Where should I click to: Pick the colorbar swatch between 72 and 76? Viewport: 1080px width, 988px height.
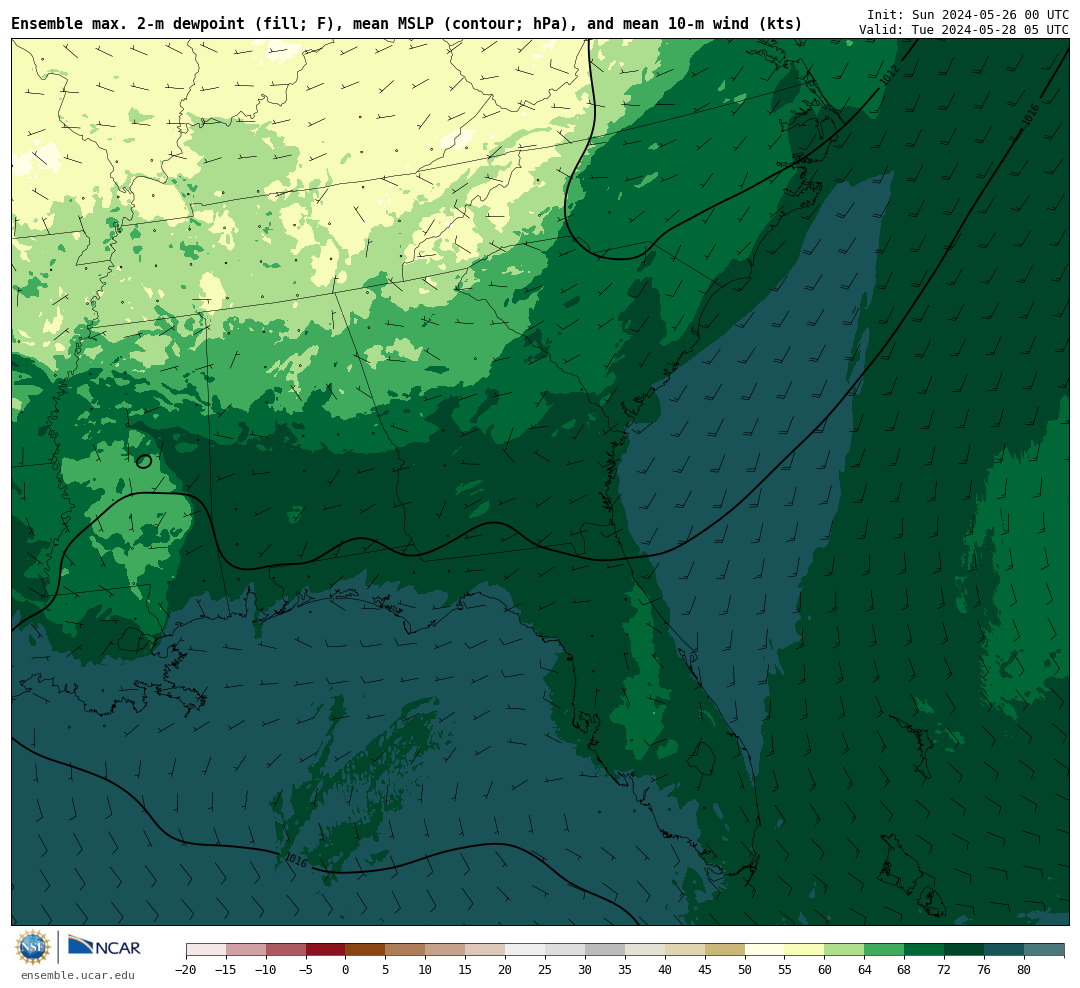(964, 950)
